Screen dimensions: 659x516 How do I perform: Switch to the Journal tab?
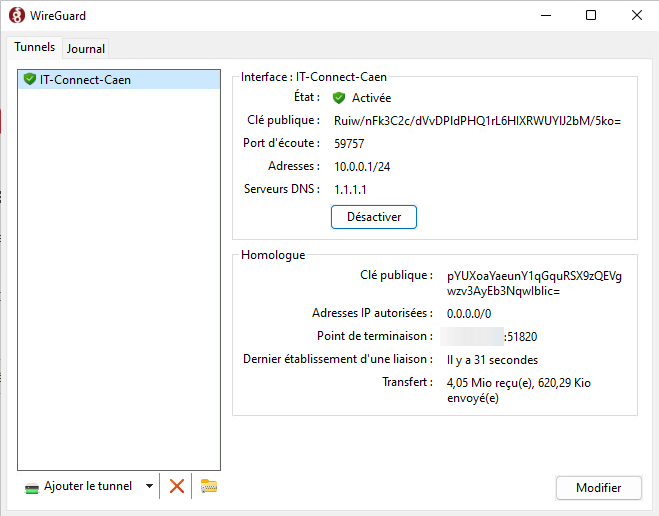pyautogui.click(x=86, y=49)
